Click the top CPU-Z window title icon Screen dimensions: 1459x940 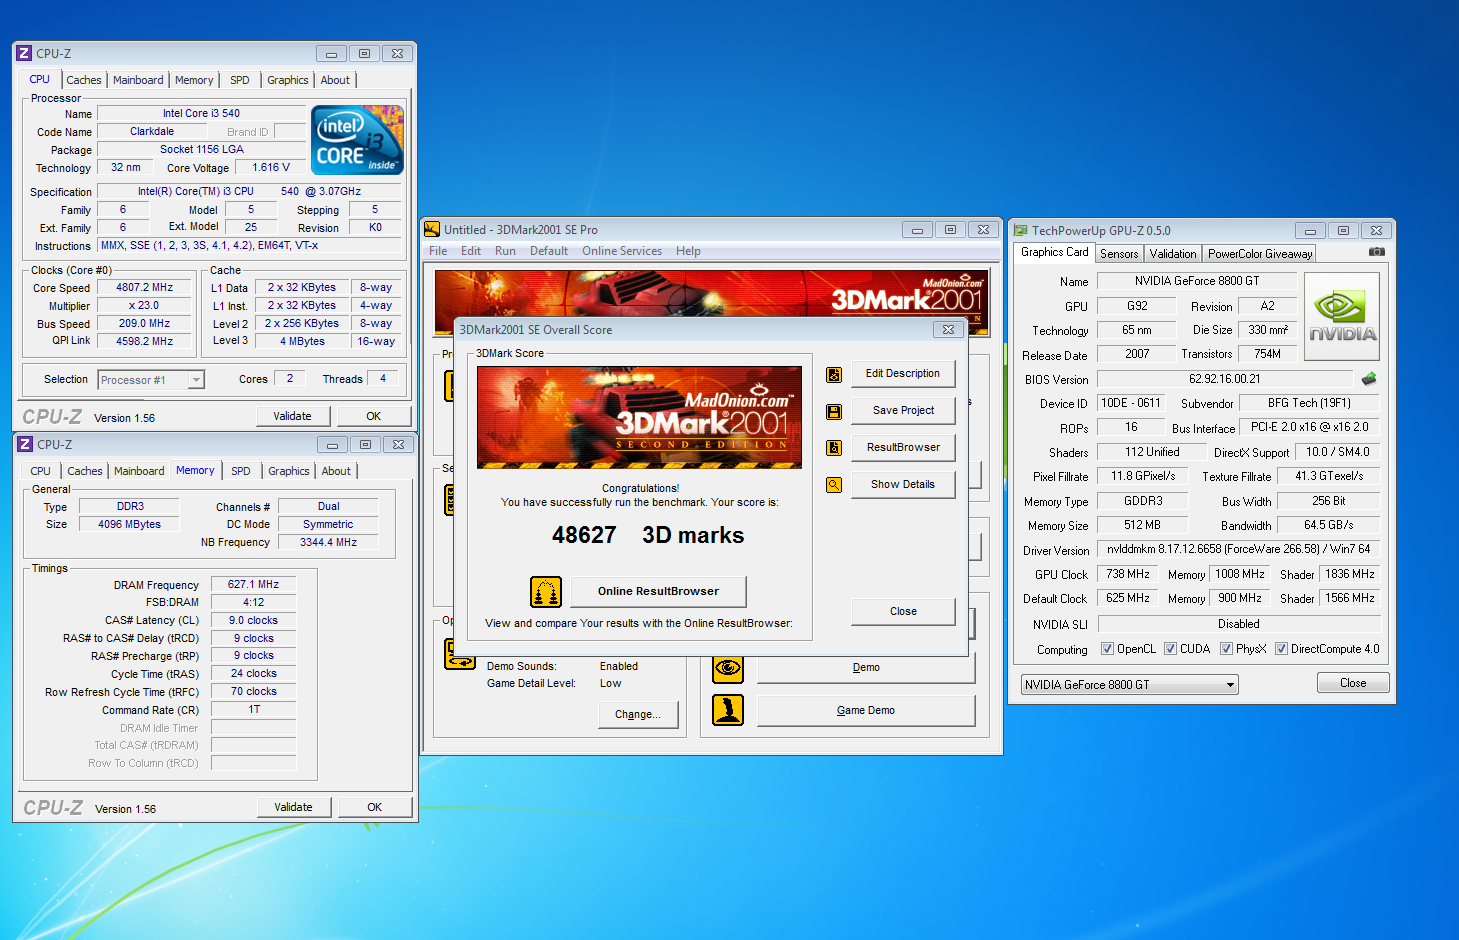[25, 53]
